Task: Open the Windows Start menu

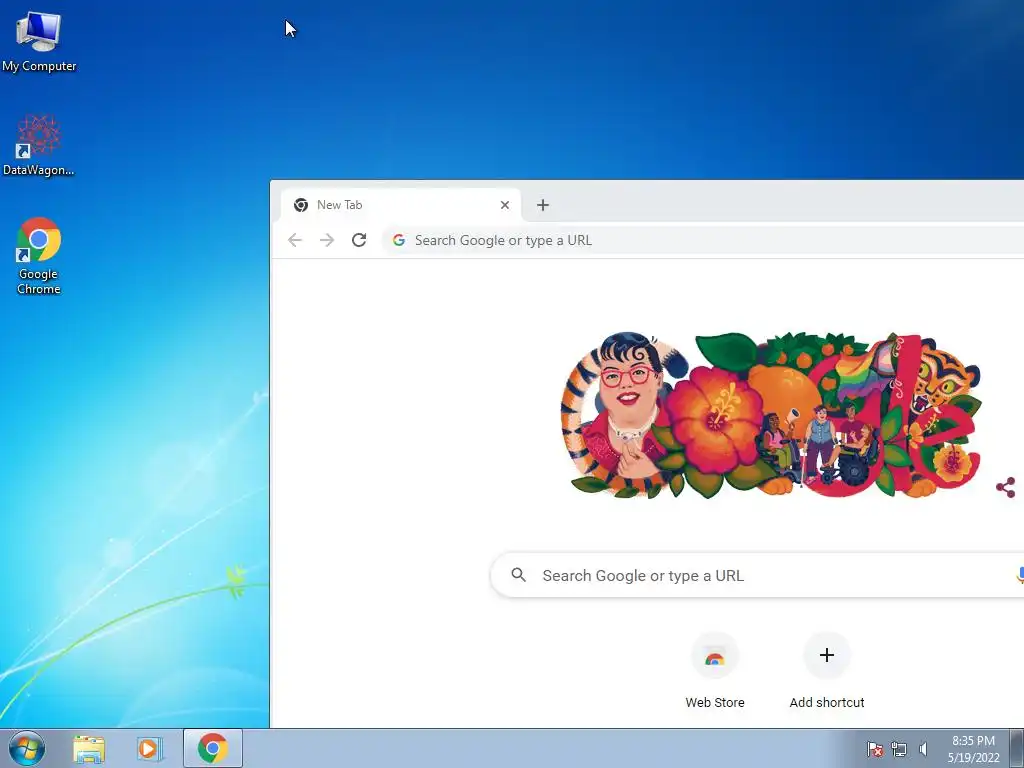Action: (26, 748)
